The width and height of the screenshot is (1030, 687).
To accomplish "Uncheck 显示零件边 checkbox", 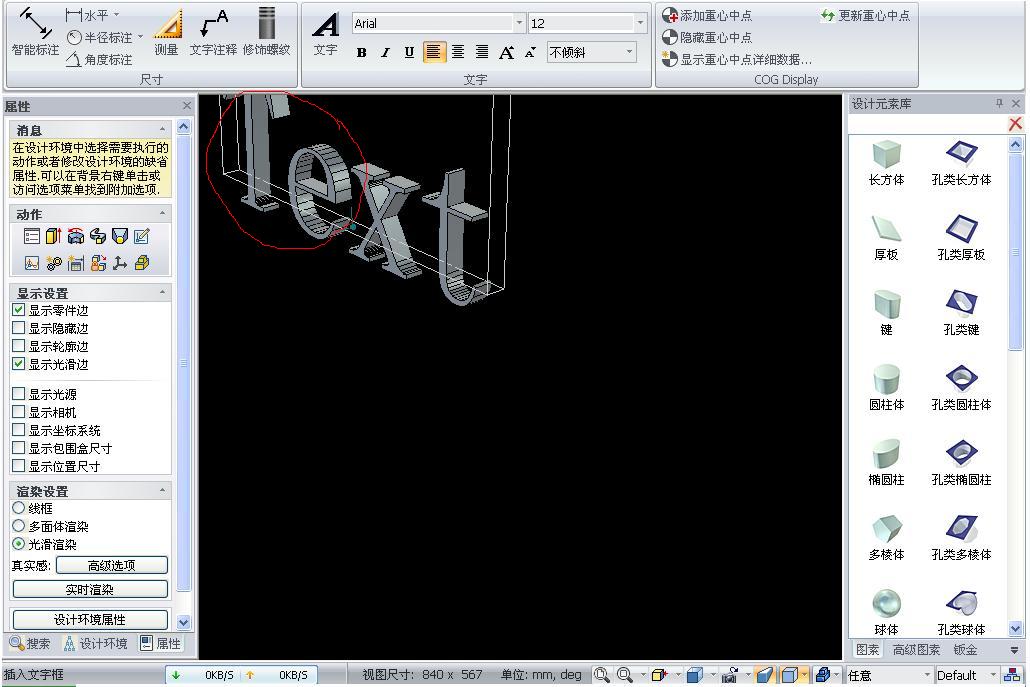I will pos(18,310).
